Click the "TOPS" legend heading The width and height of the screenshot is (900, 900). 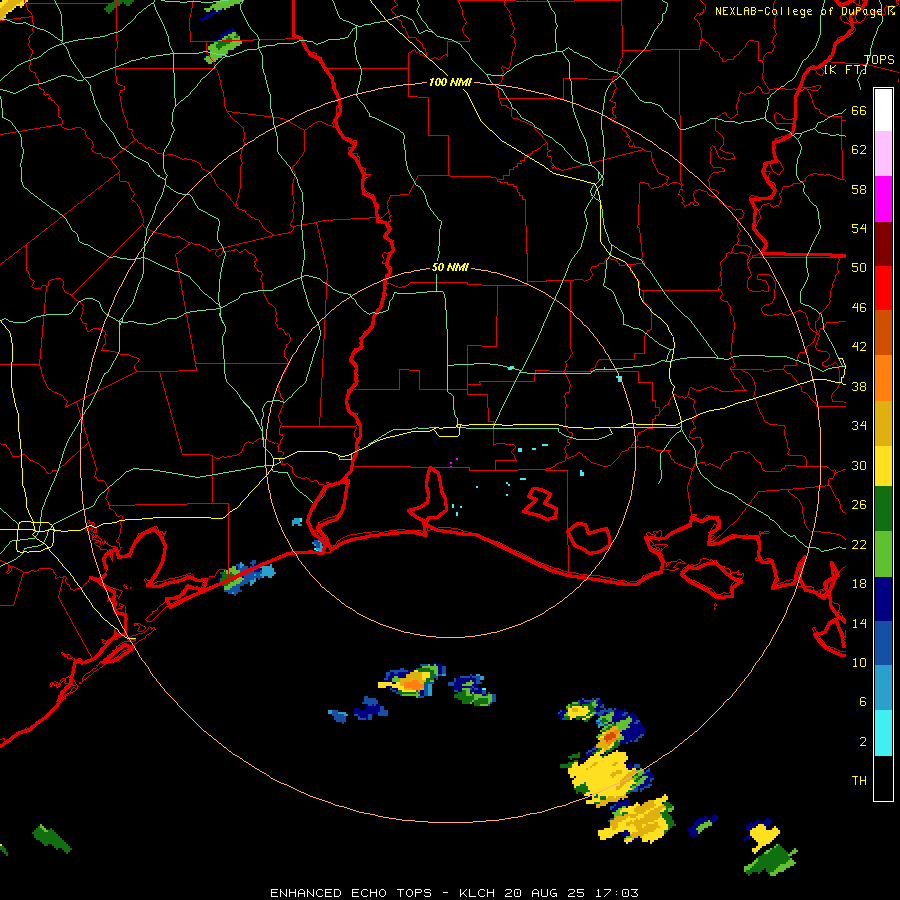tap(879, 59)
